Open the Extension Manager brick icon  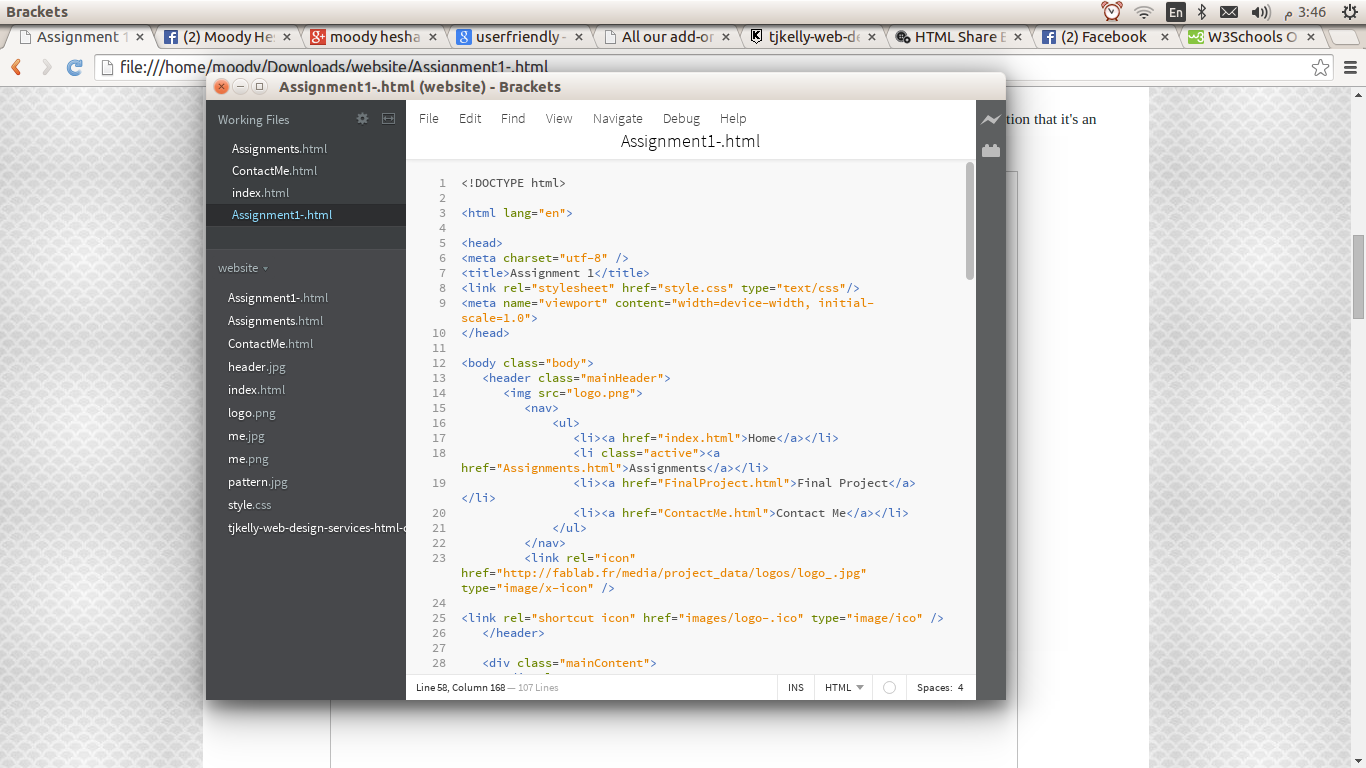[990, 151]
